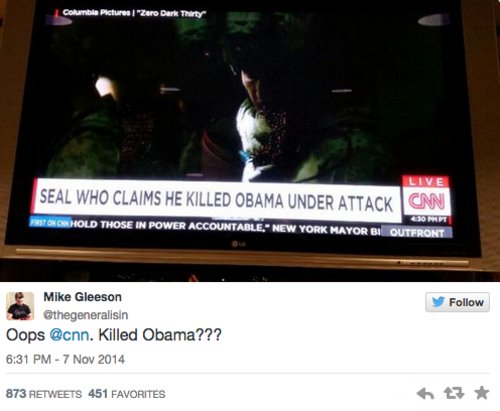500x411 pixels.
Task: Click the red LIVE badge
Action: (x=426, y=182)
